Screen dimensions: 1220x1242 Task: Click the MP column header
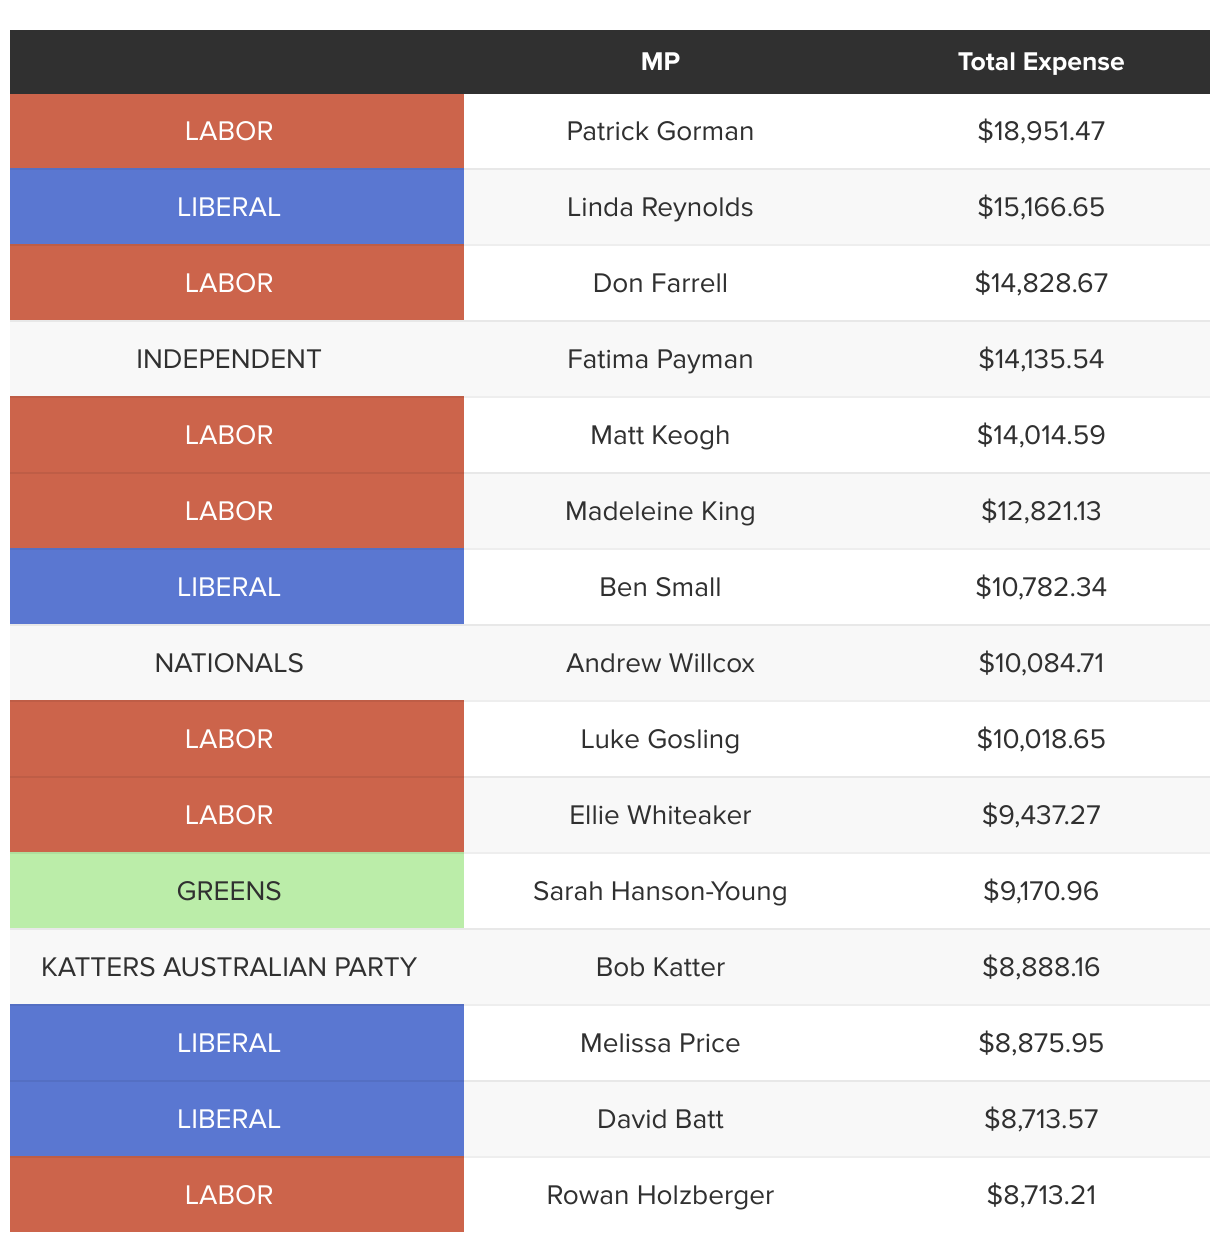click(660, 62)
